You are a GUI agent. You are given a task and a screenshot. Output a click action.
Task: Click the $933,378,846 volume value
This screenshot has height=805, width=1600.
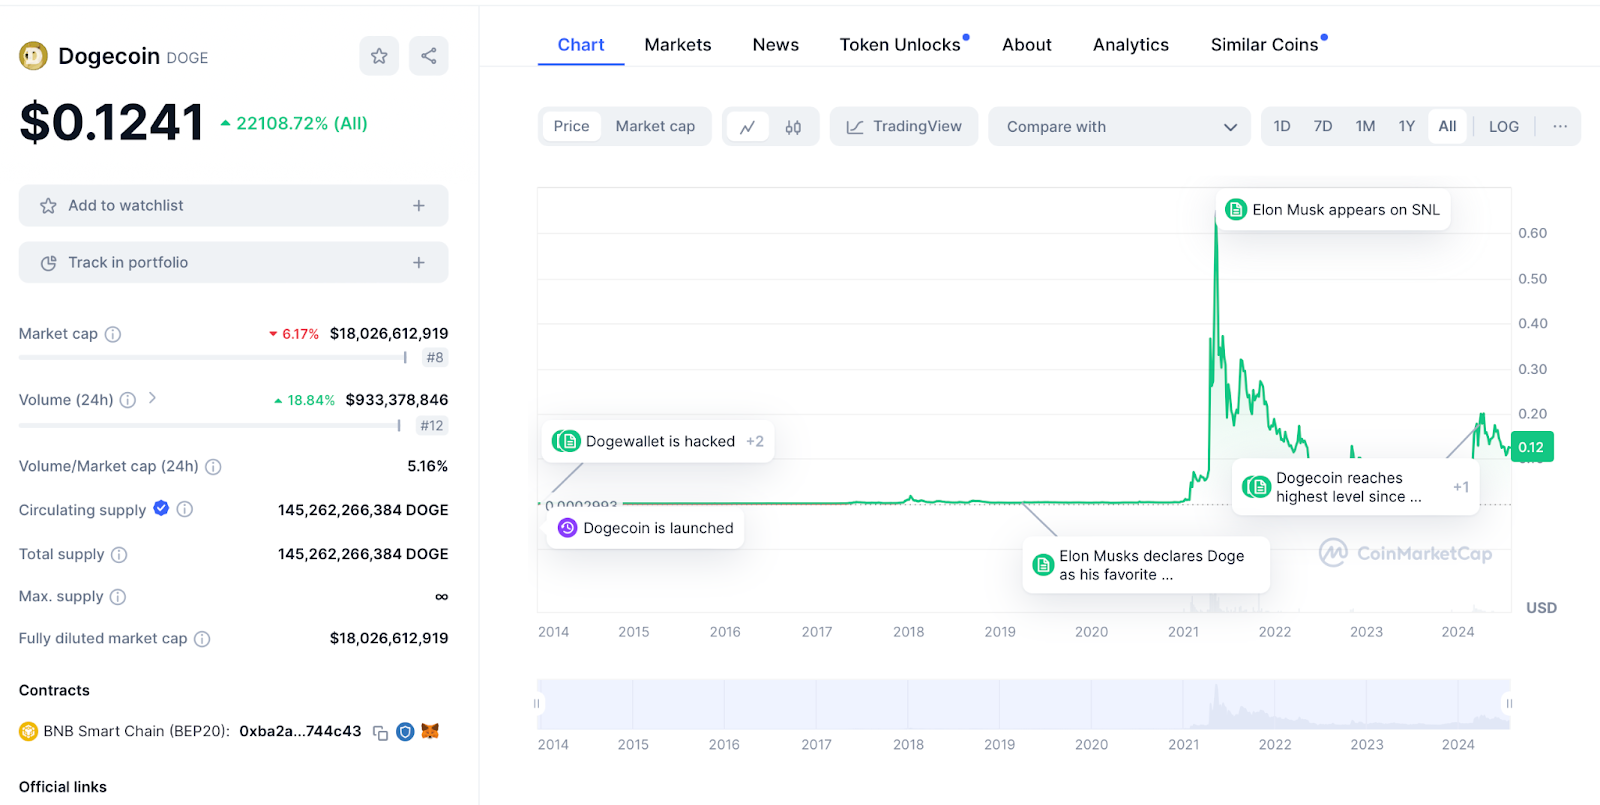click(397, 400)
